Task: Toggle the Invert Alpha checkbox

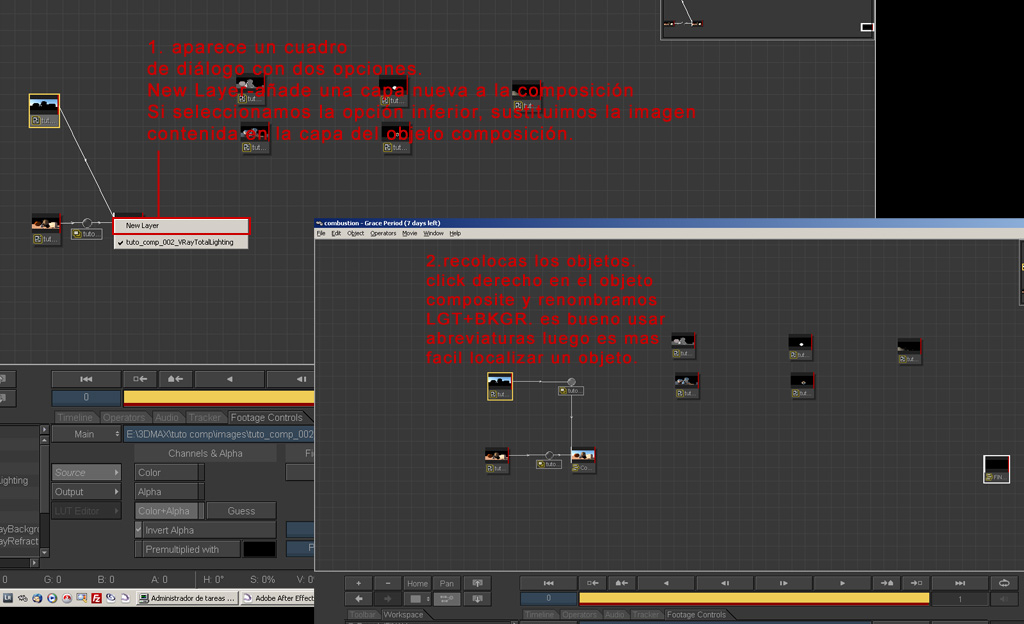Action: click(x=138, y=530)
